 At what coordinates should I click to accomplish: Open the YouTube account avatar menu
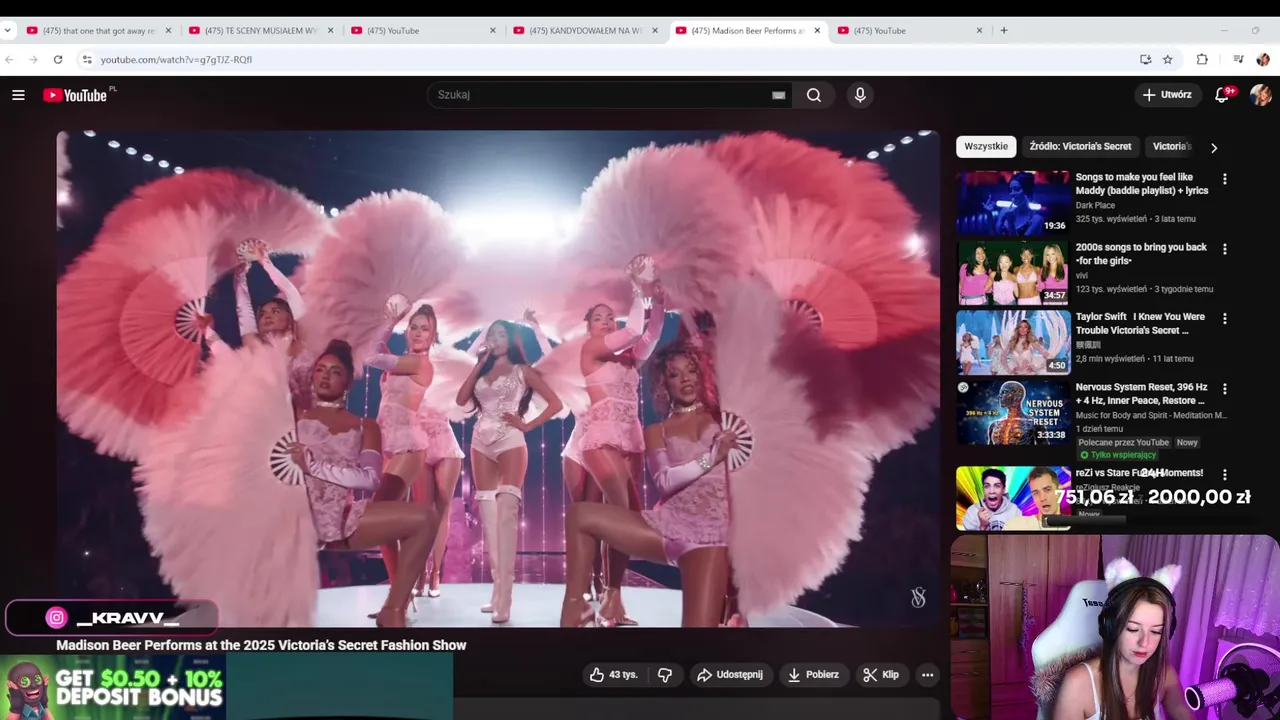coord(1260,95)
